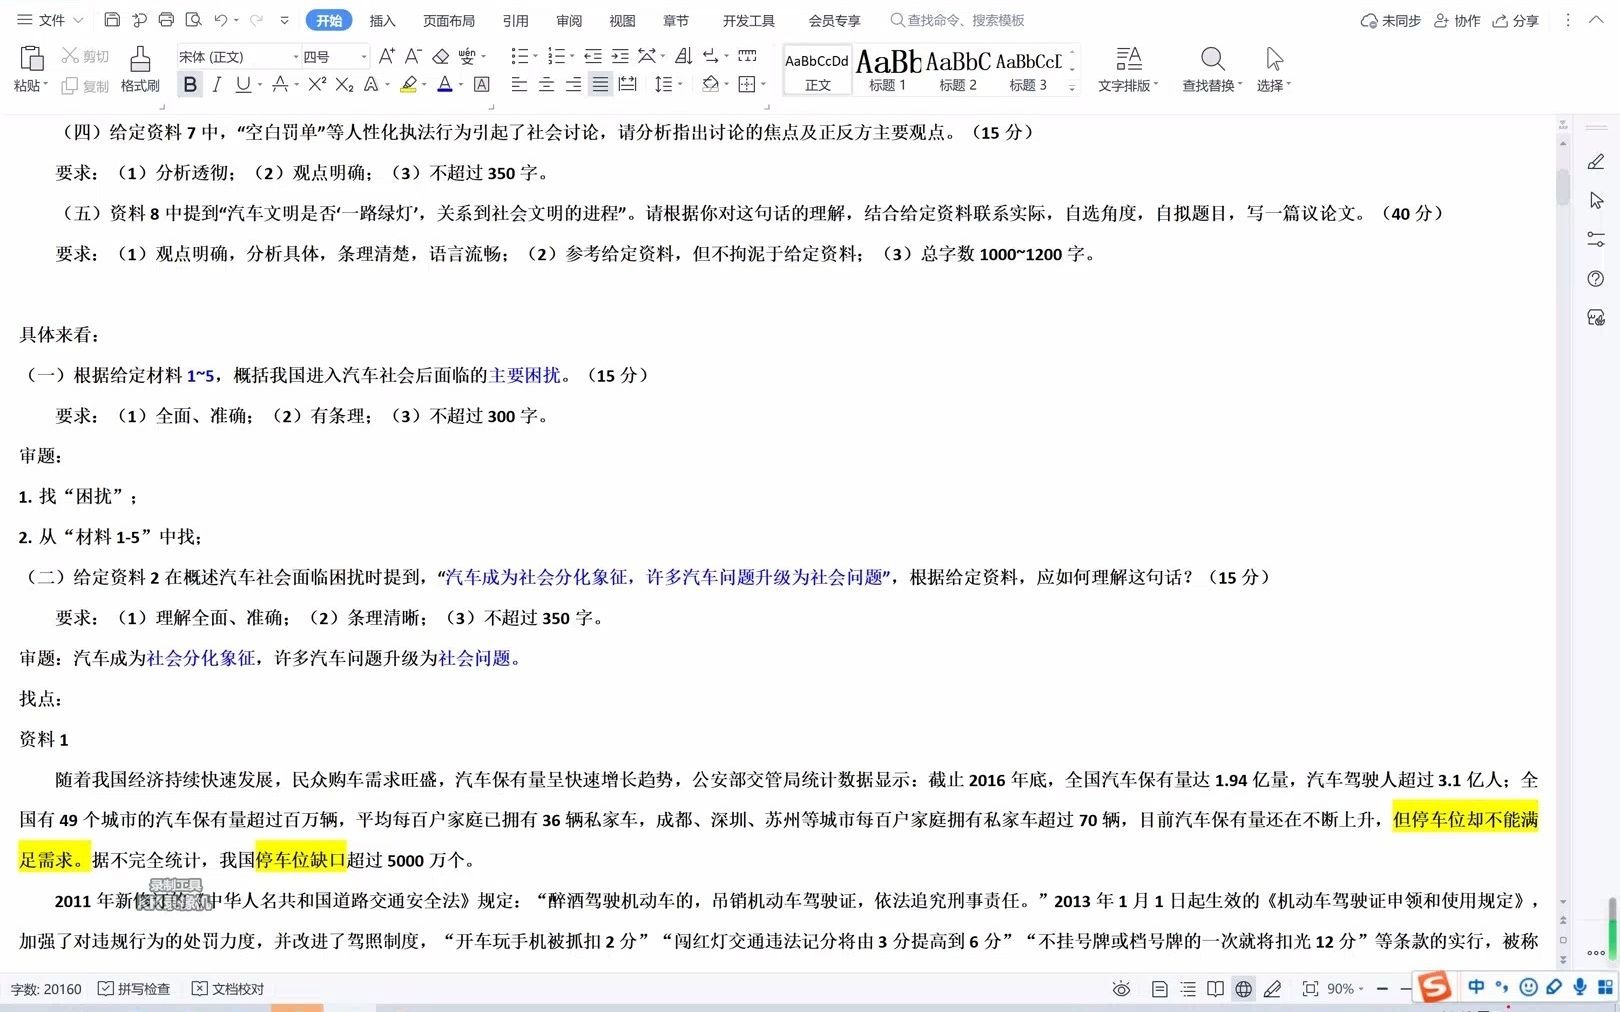Screen dimensions: 1620x1012
Task: Click the settings sliders icon in the right sidebar
Action: pyautogui.click(x=1596, y=240)
